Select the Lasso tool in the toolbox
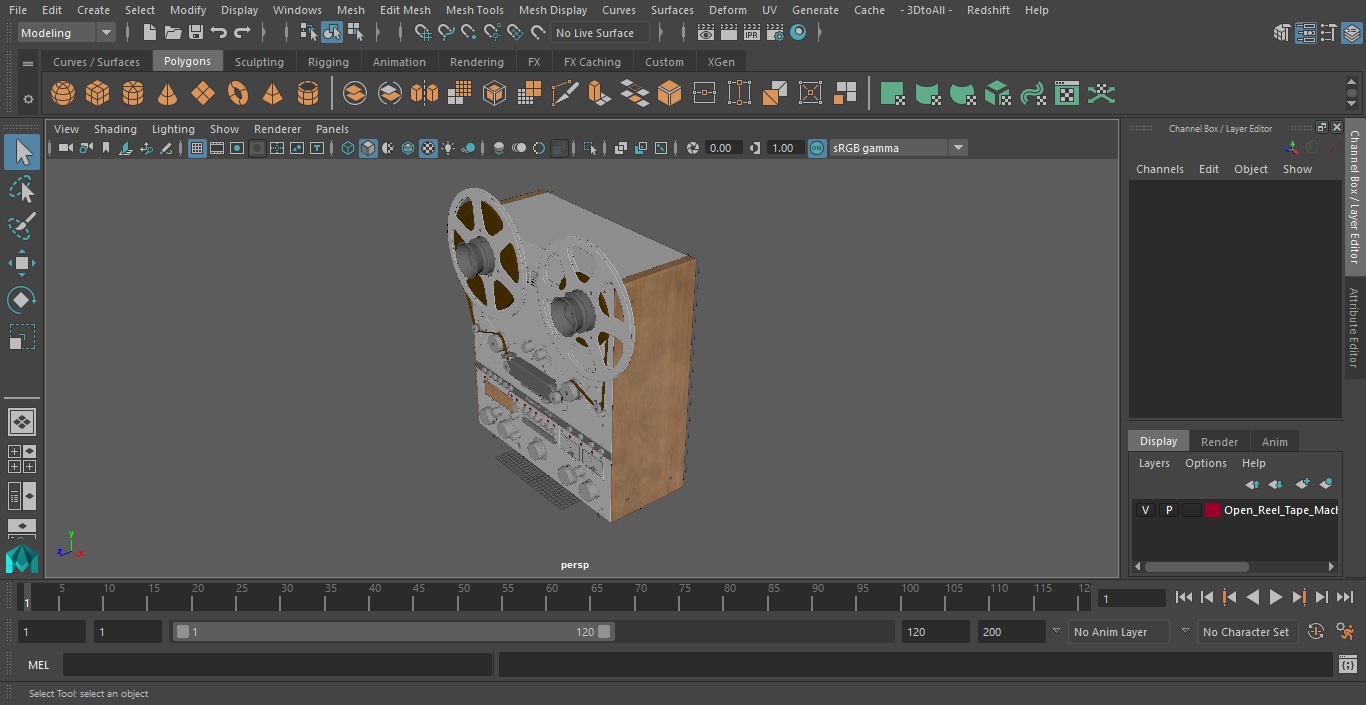The image size is (1366, 705). pos(21,189)
